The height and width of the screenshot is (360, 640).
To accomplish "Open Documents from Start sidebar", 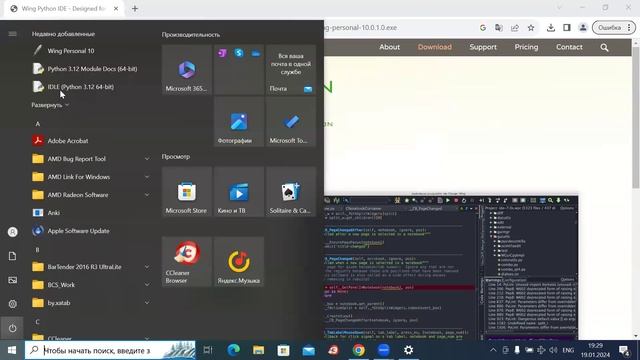I will 12,256.
